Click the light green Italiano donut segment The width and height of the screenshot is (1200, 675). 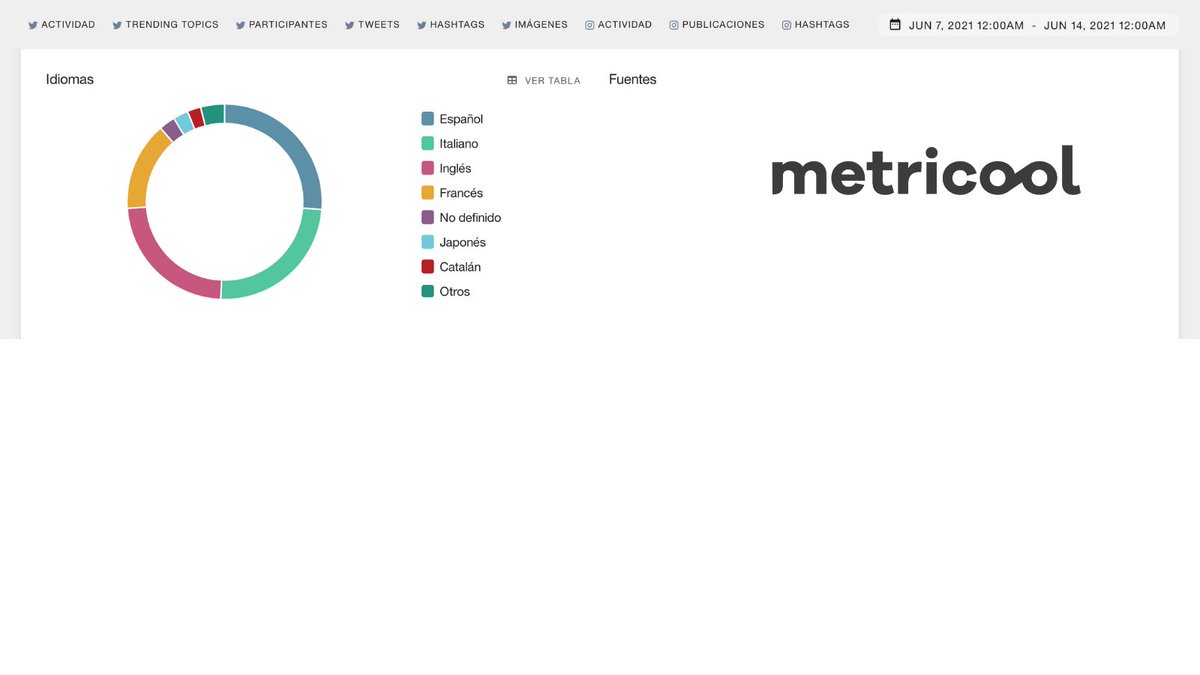tap(285, 264)
